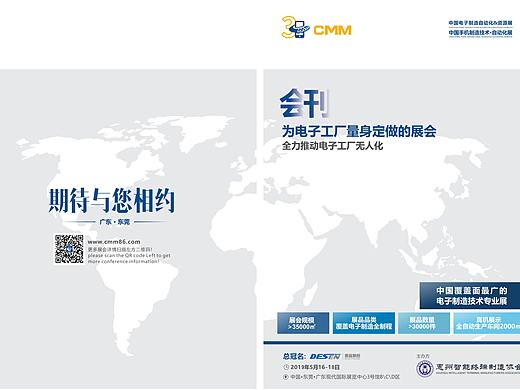Click the 'please scan the QR code' instruction text
Screen dimensions: 520x390
pos(129,258)
